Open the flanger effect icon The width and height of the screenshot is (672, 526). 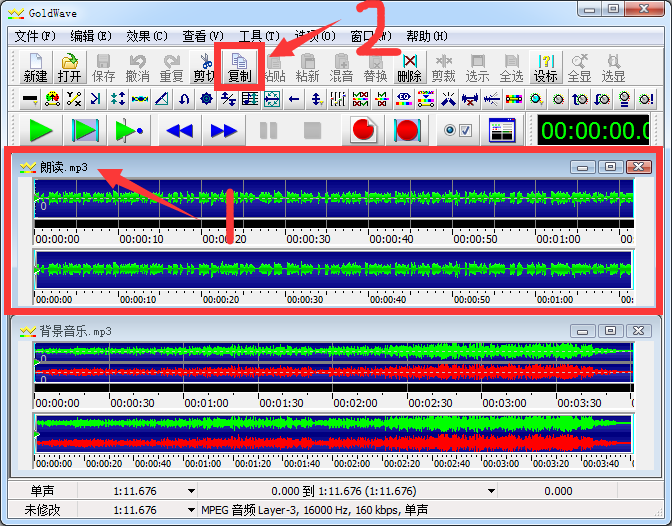140,99
